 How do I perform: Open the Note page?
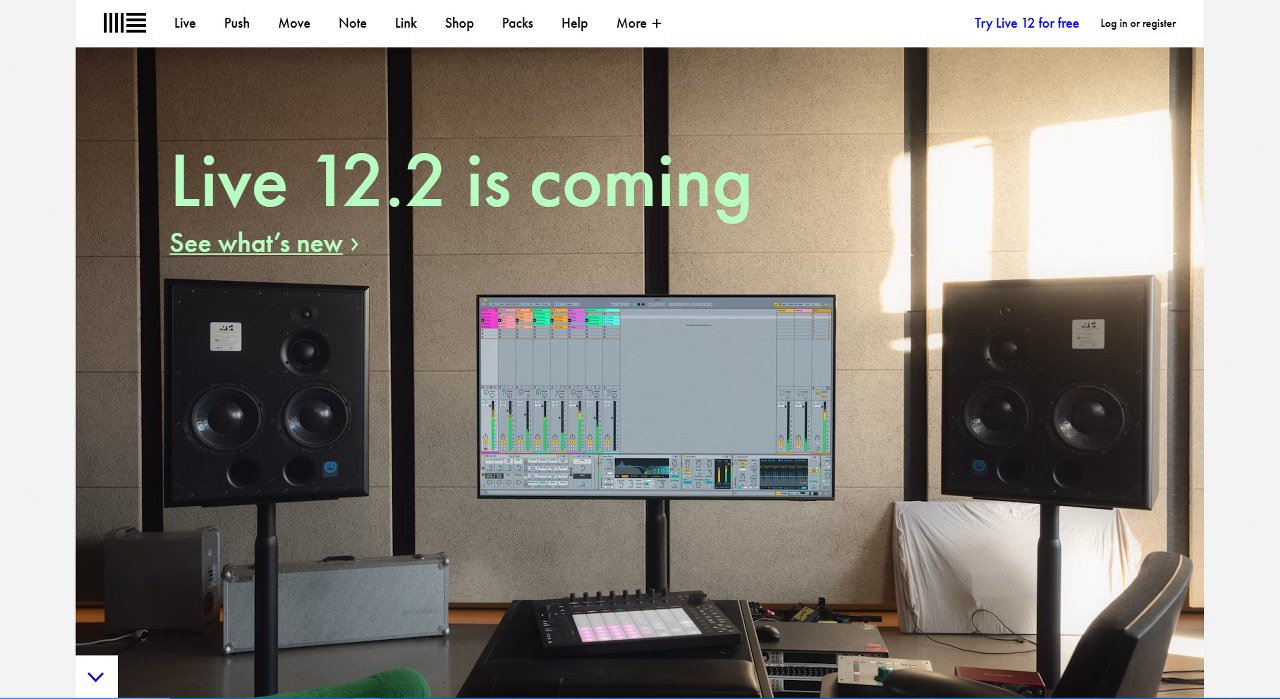pos(352,23)
